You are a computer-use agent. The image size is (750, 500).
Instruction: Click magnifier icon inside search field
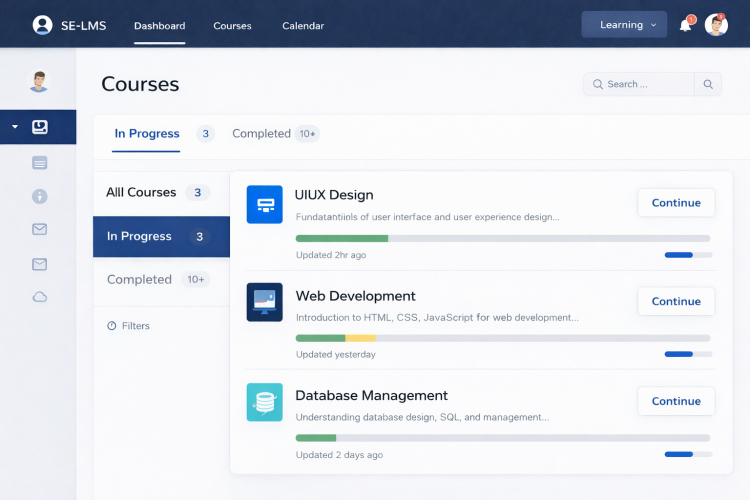(597, 84)
